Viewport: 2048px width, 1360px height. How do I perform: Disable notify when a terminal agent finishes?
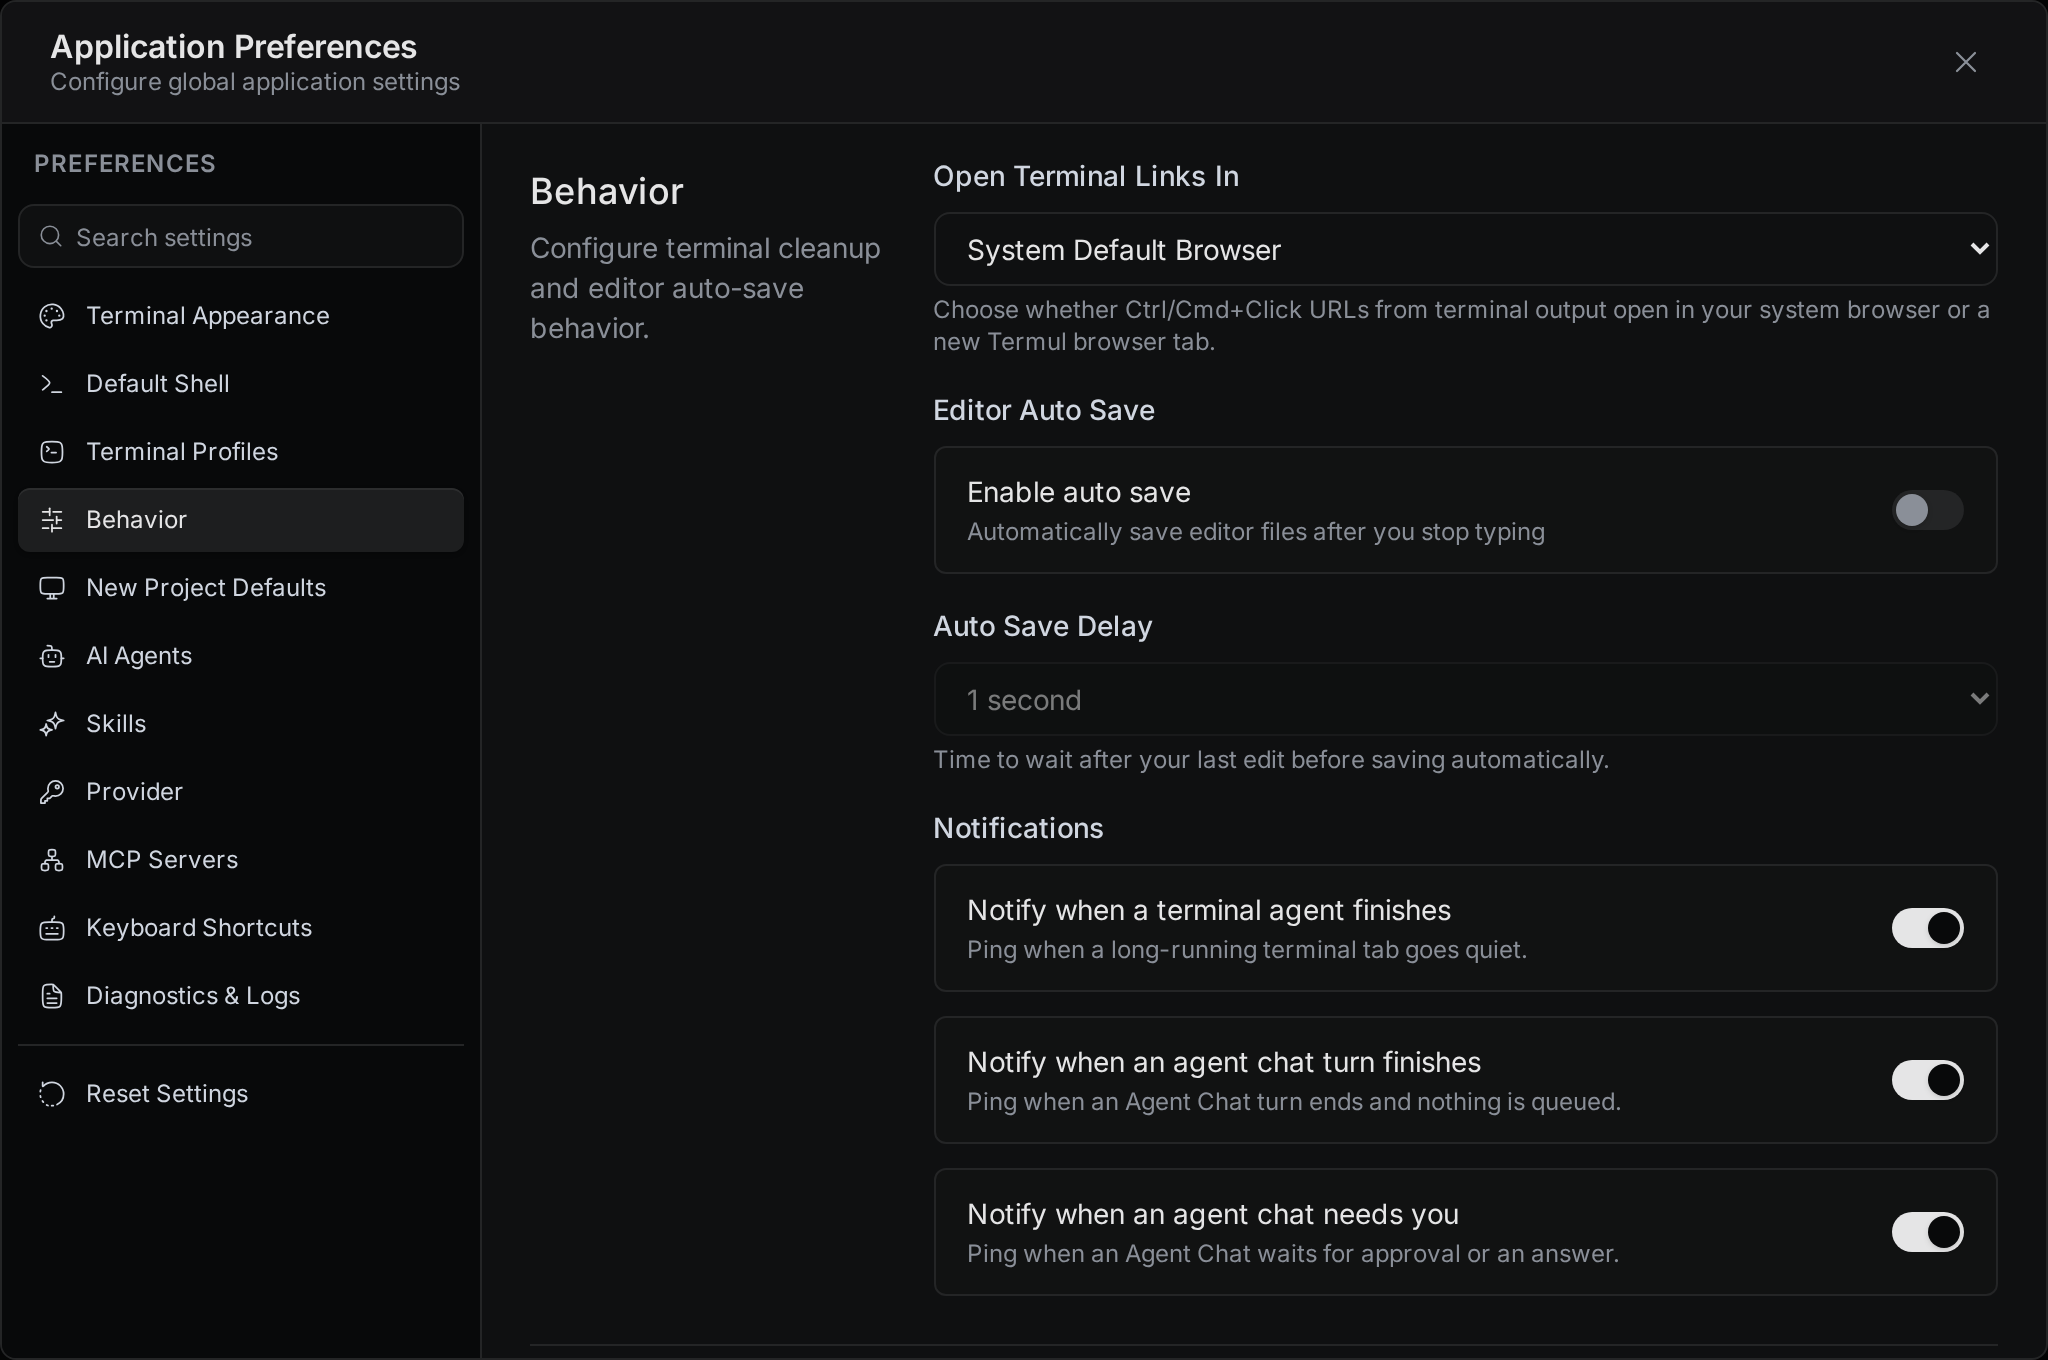[1927, 928]
